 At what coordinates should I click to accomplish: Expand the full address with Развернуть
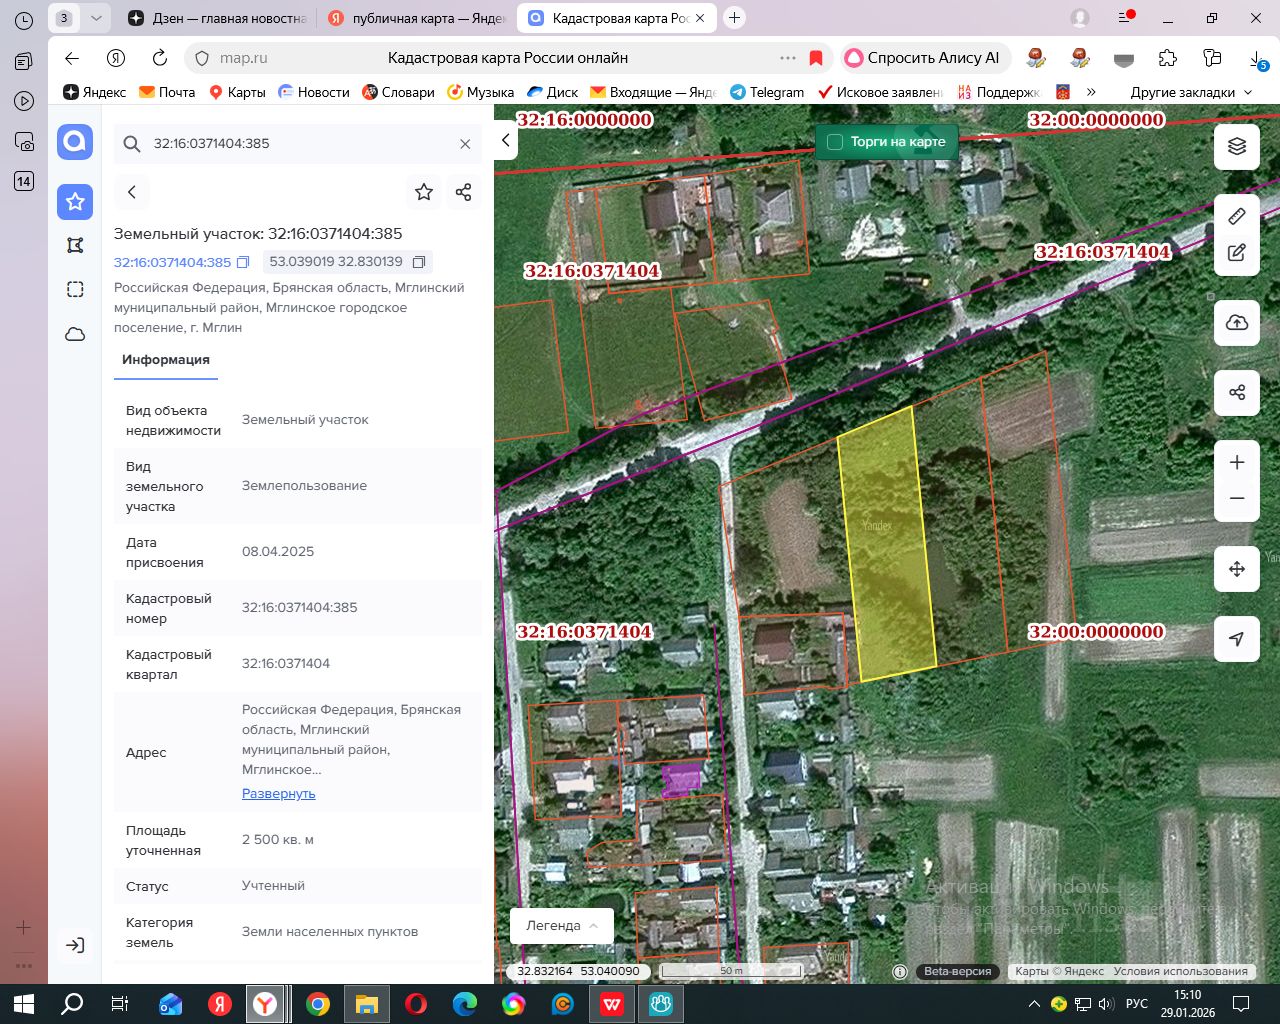279,794
